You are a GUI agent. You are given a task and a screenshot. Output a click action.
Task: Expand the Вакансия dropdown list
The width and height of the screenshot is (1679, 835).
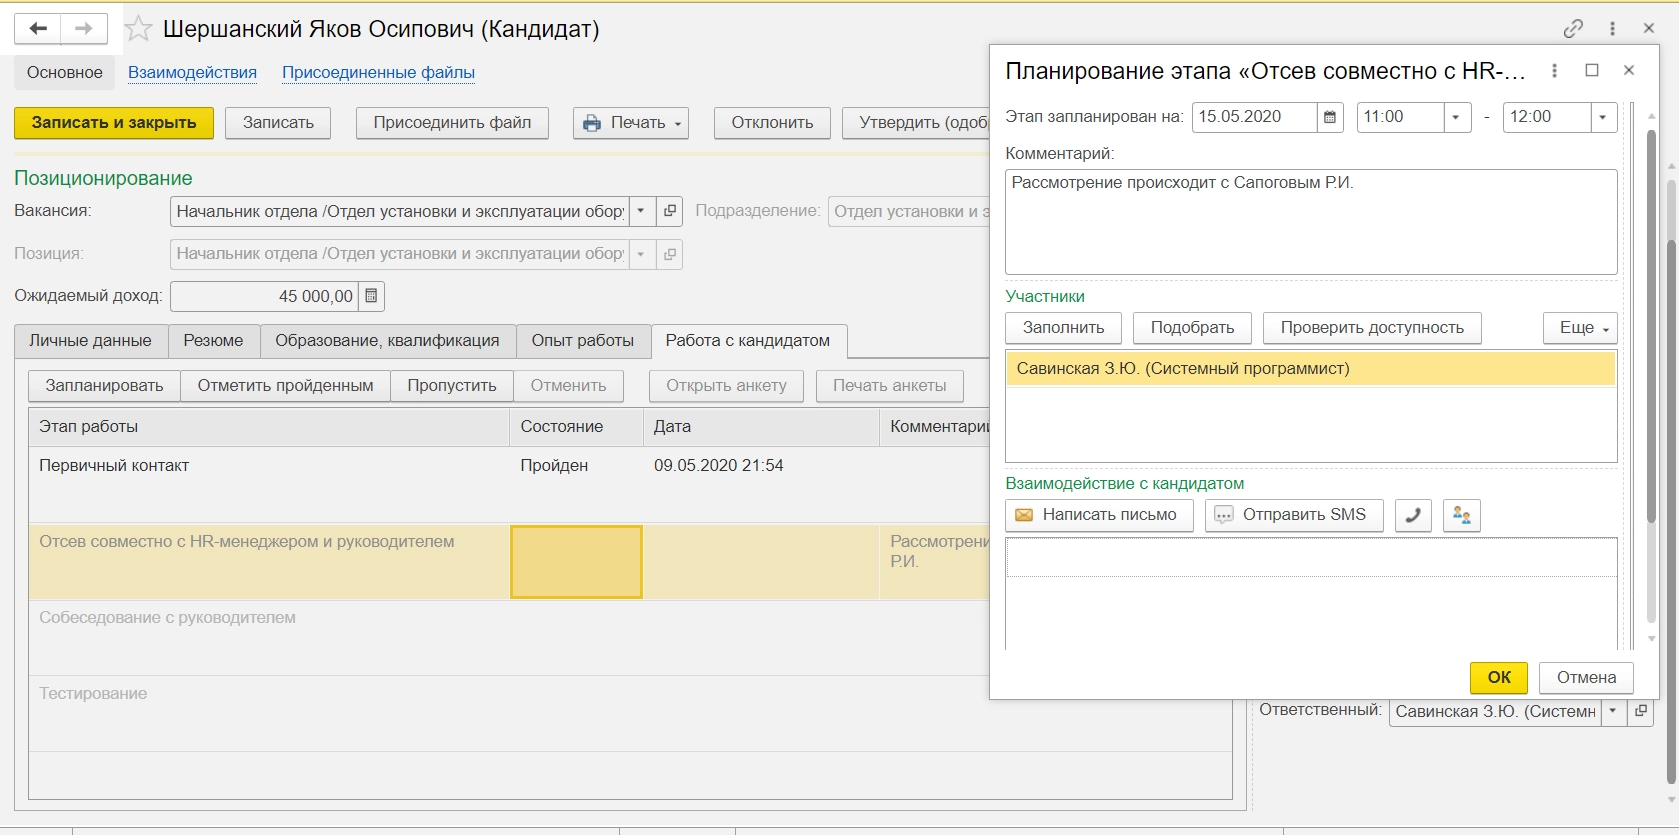point(641,211)
